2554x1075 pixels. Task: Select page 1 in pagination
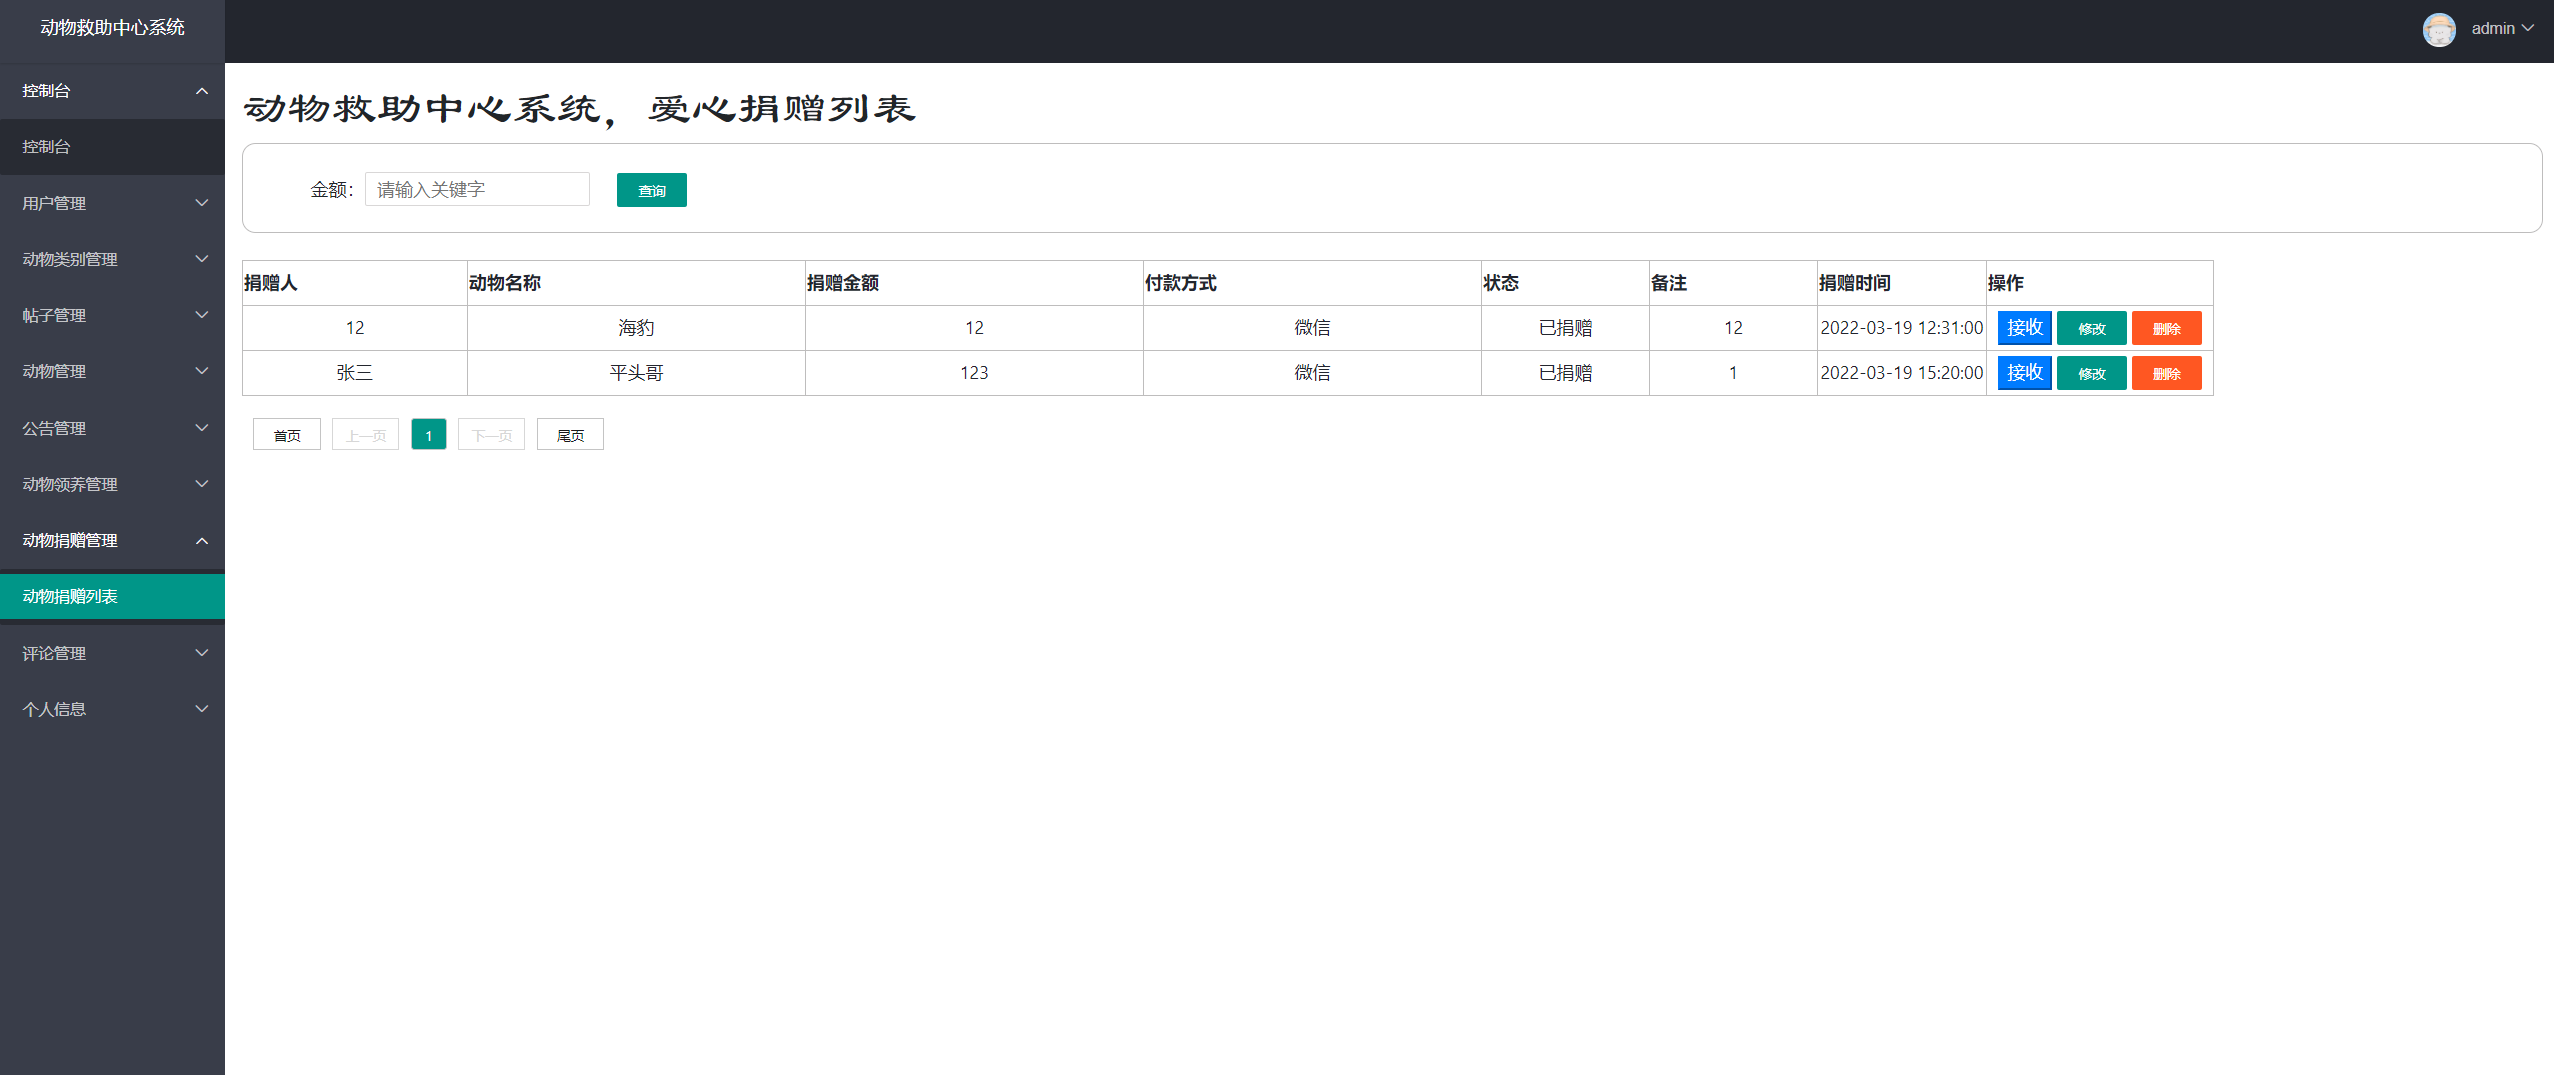click(x=428, y=435)
